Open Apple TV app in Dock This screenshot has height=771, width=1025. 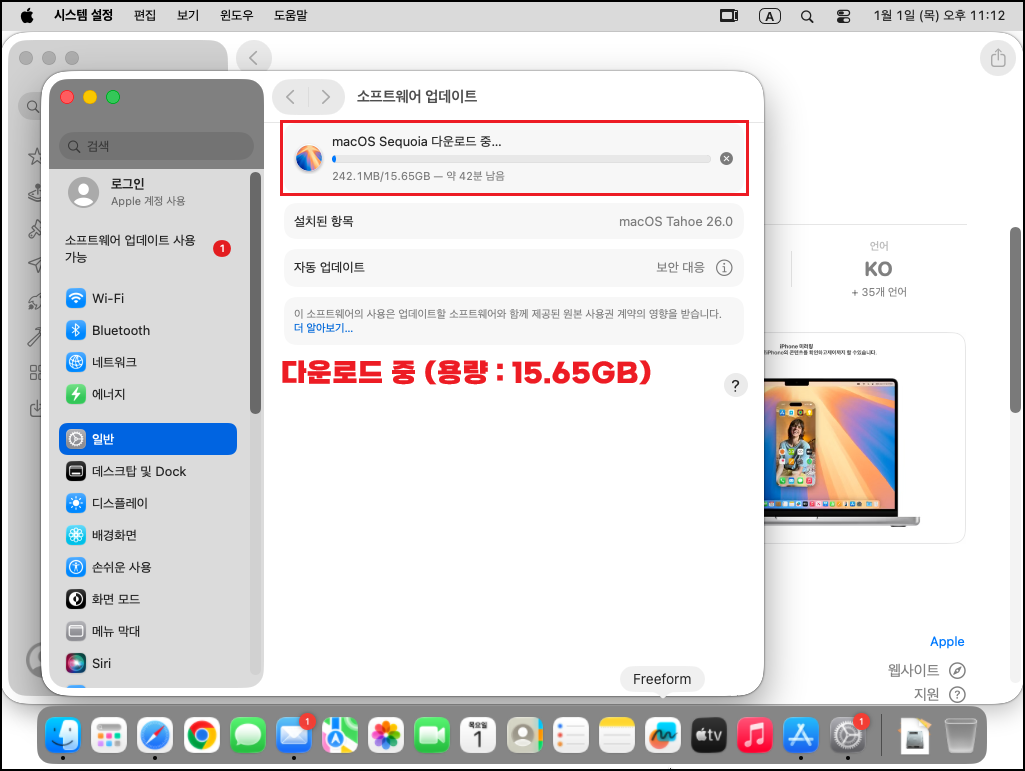[709, 735]
